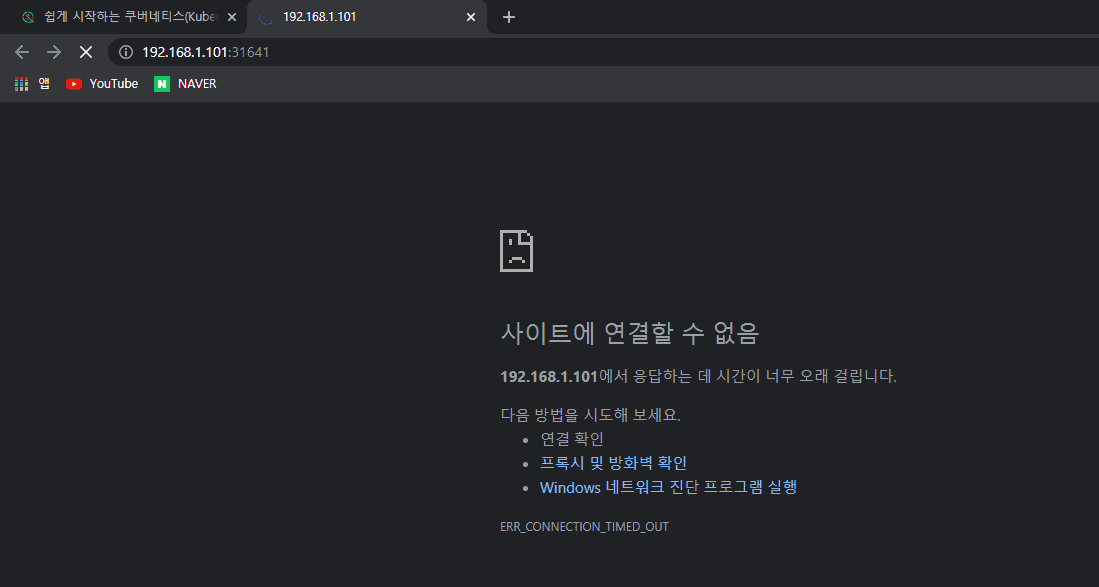Click the browser back arrow
Viewport: 1099px width, 587px height.
(x=22, y=52)
